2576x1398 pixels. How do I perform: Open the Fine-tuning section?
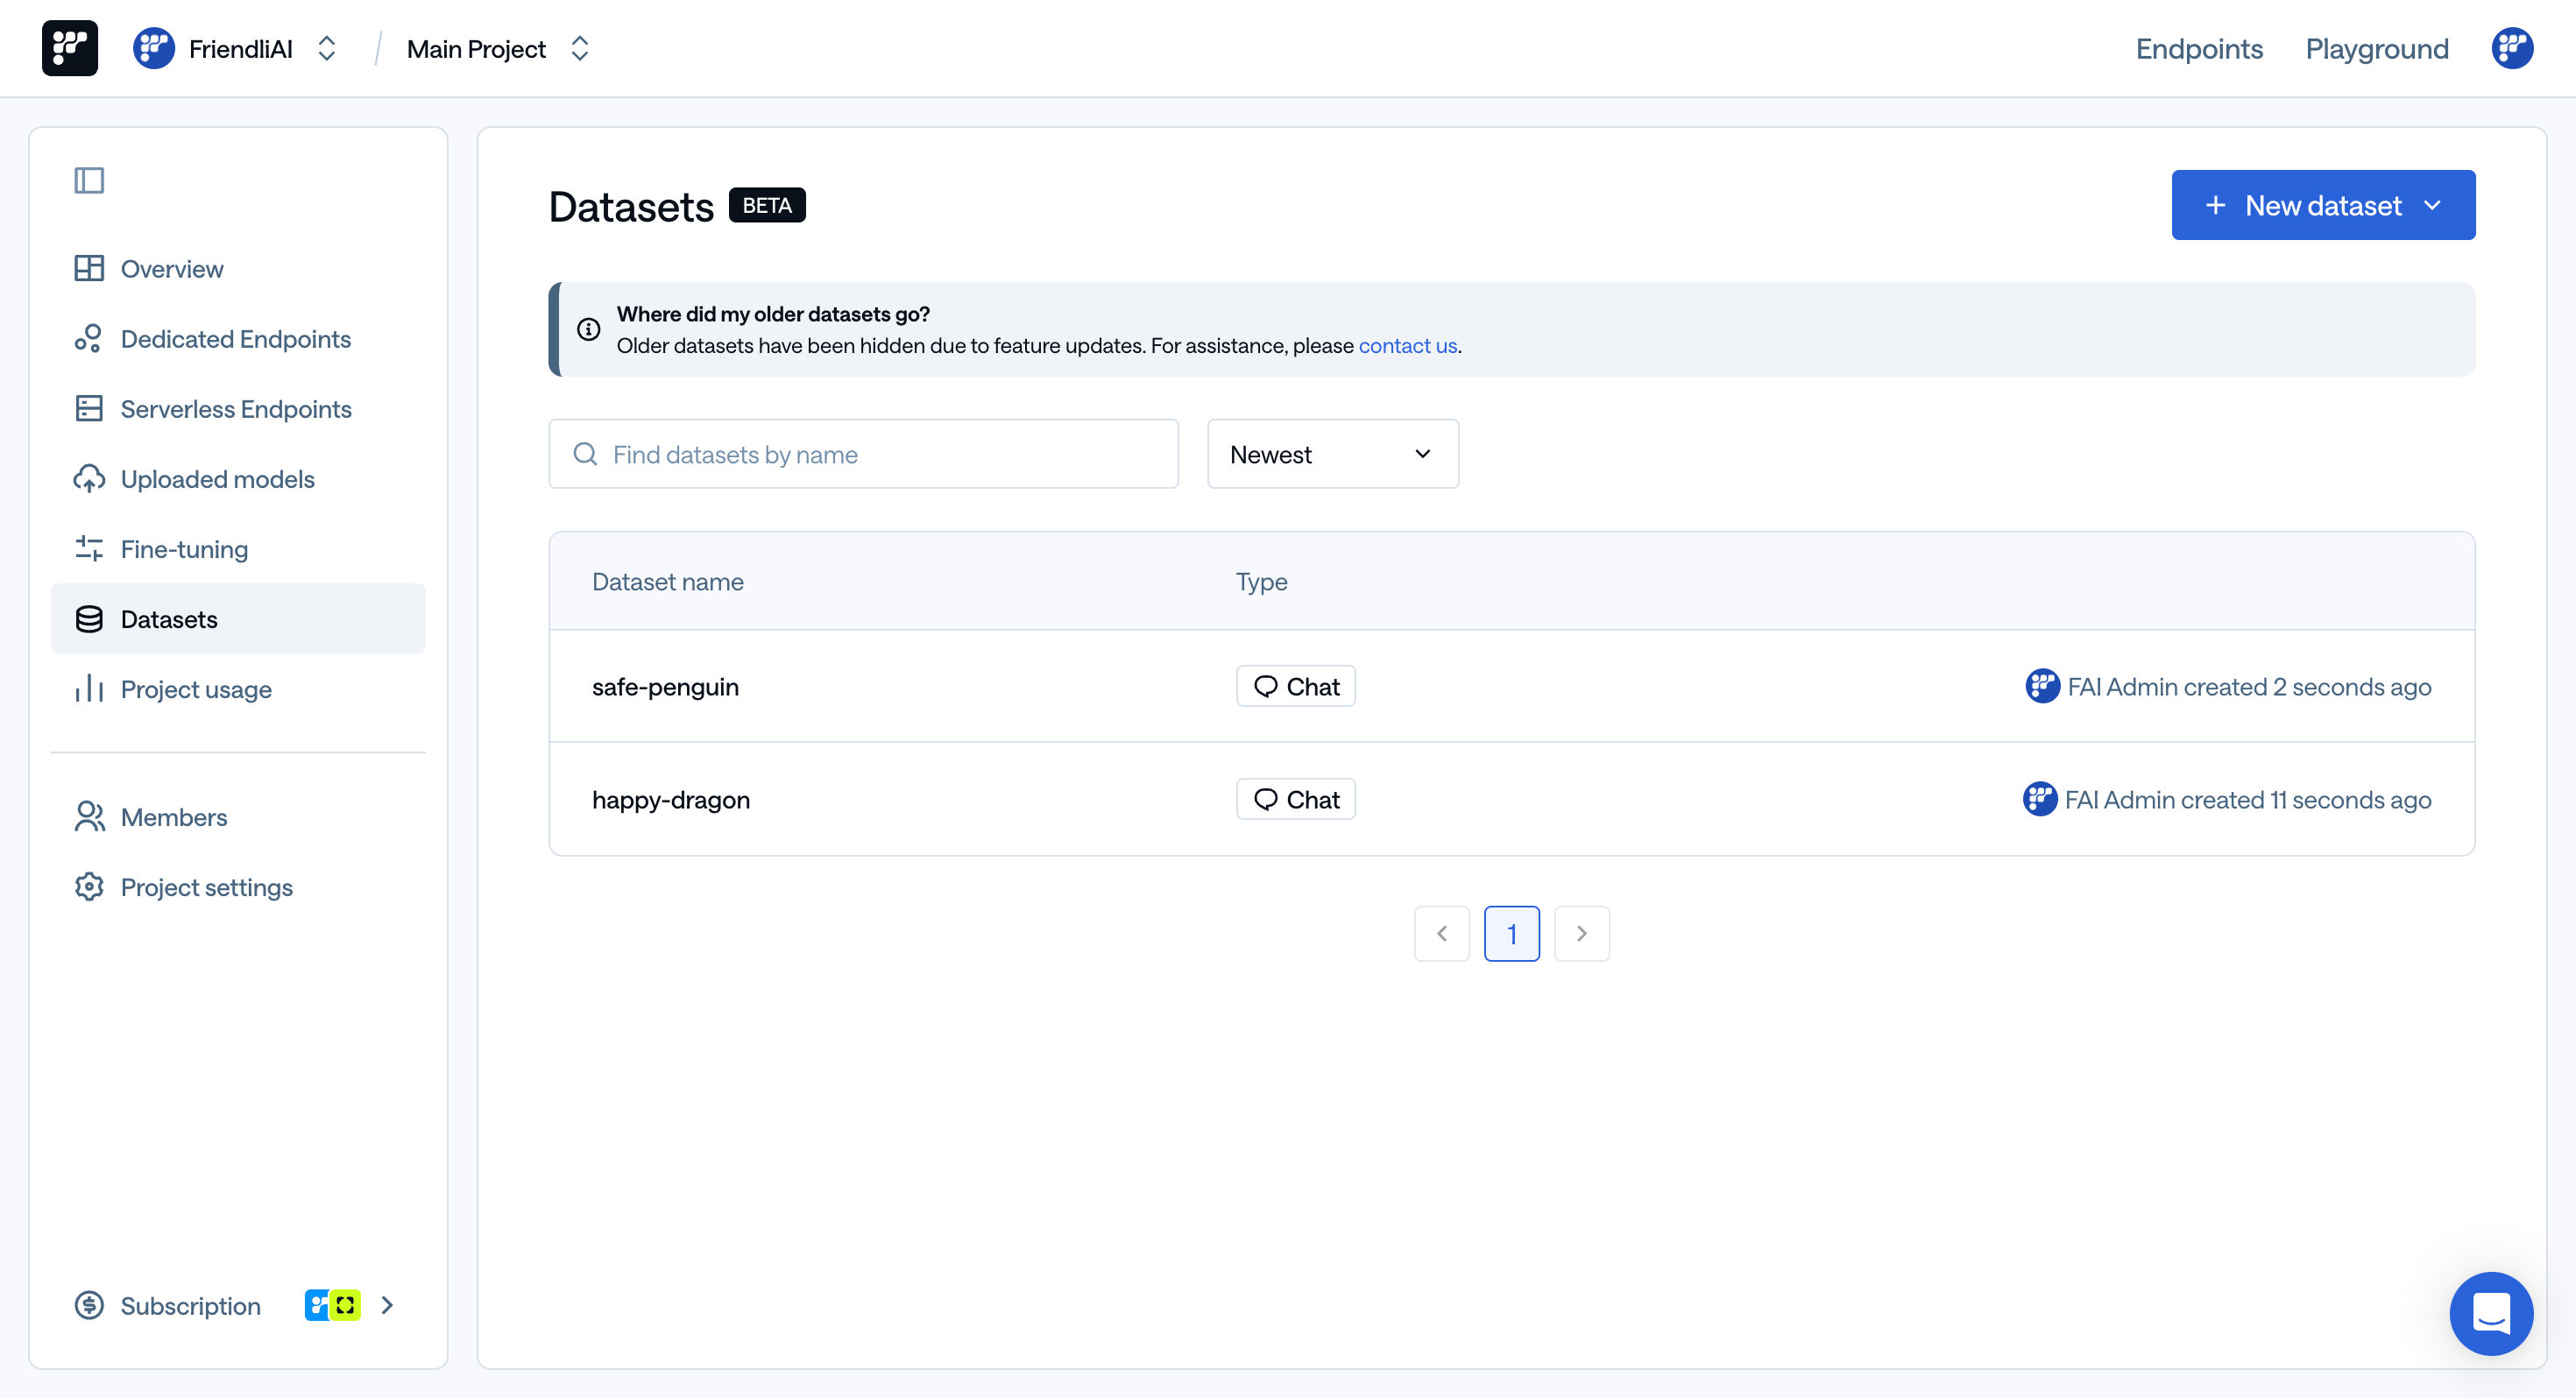tap(184, 548)
